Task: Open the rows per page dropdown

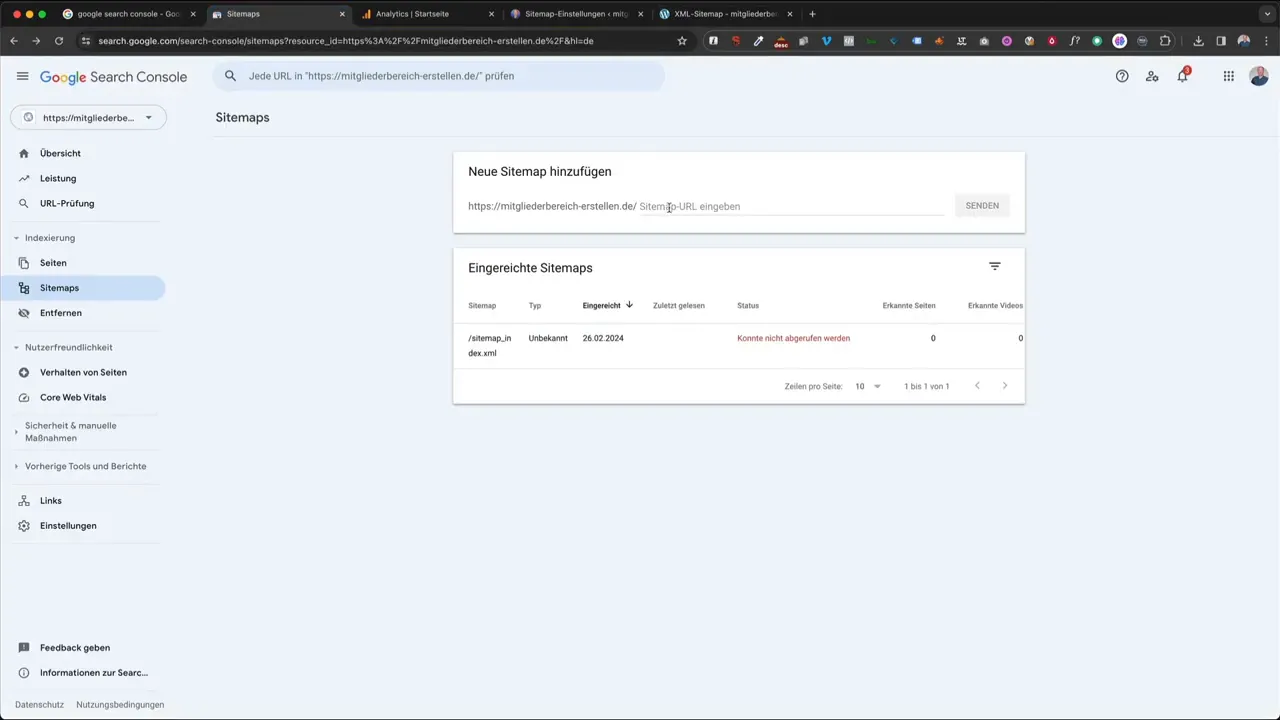Action: pos(868,386)
